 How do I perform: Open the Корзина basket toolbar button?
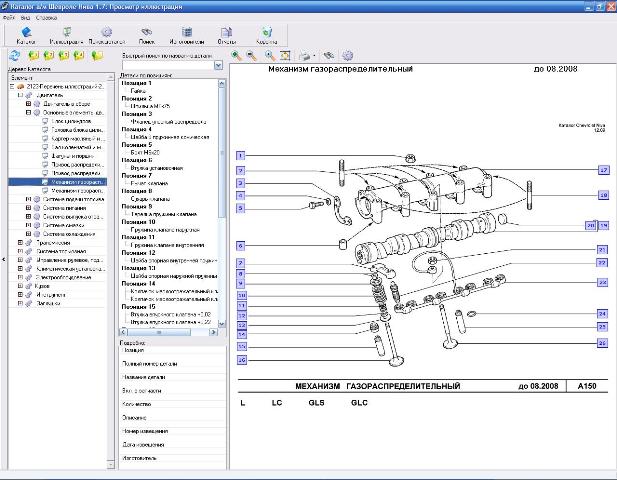click(x=266, y=35)
